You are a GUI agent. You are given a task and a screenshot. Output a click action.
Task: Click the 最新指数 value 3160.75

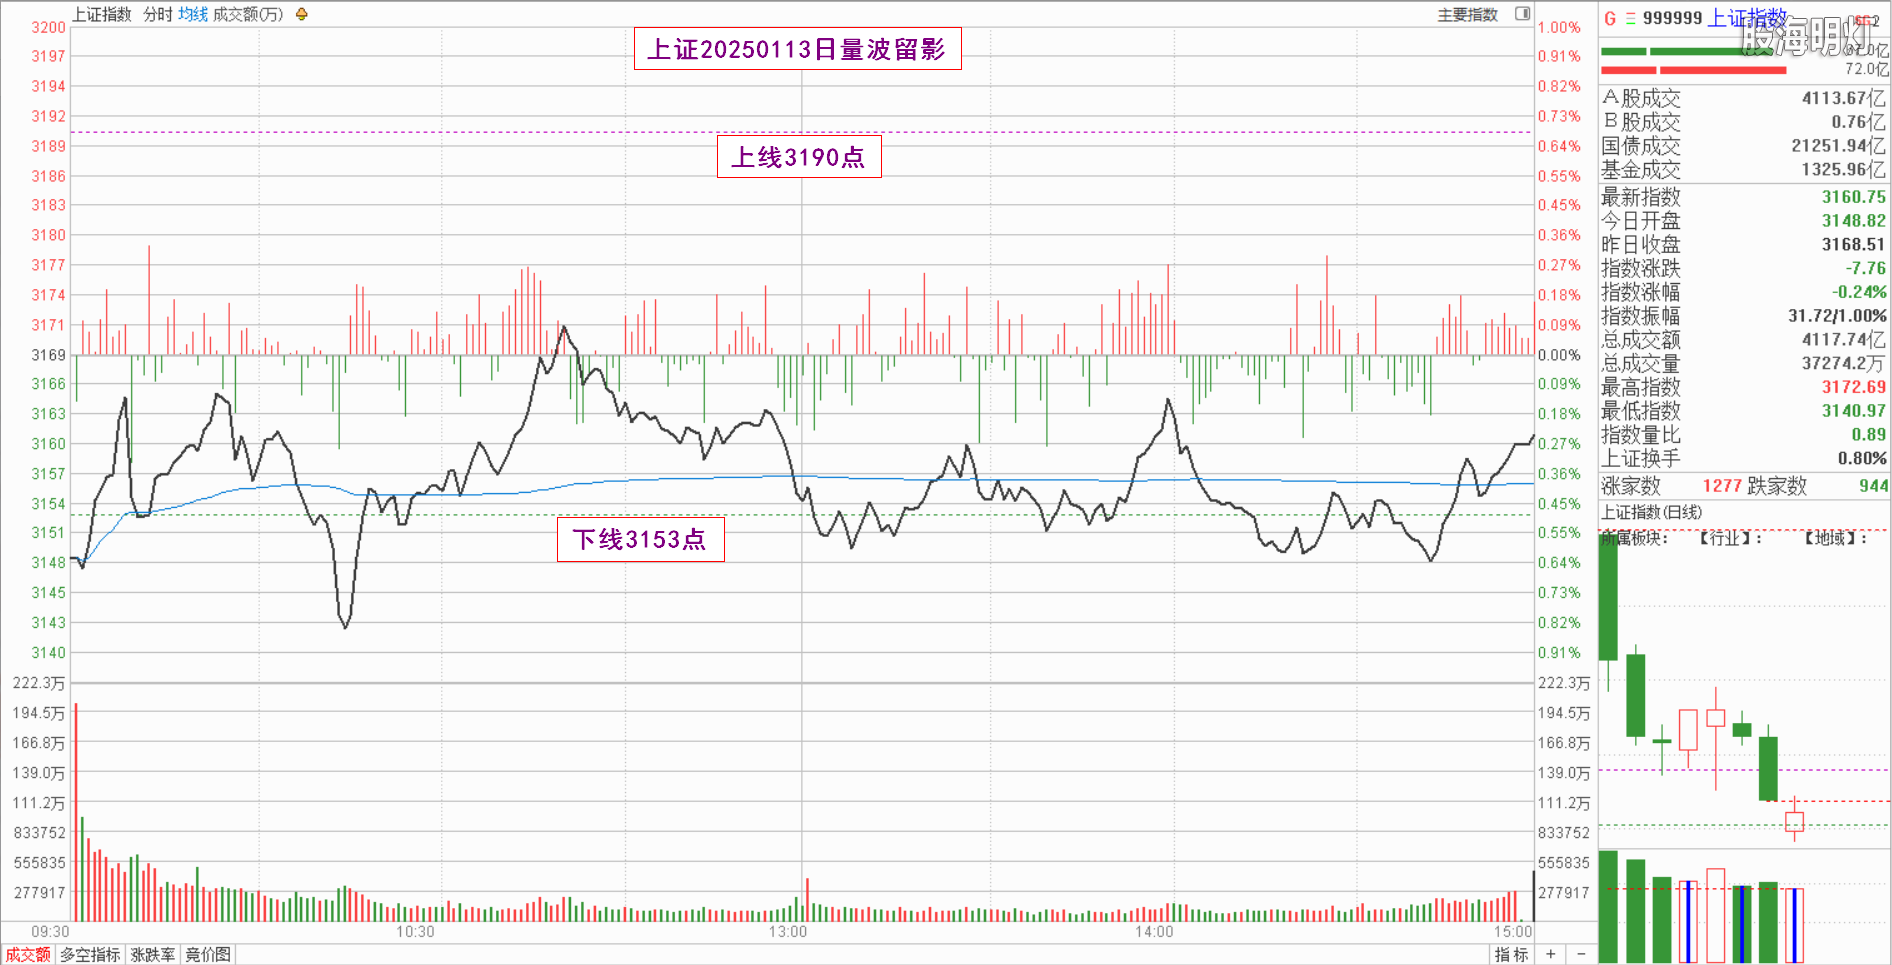(1853, 197)
